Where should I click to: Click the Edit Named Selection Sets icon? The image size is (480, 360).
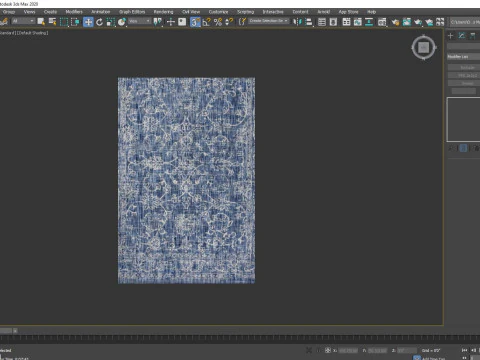242,22
